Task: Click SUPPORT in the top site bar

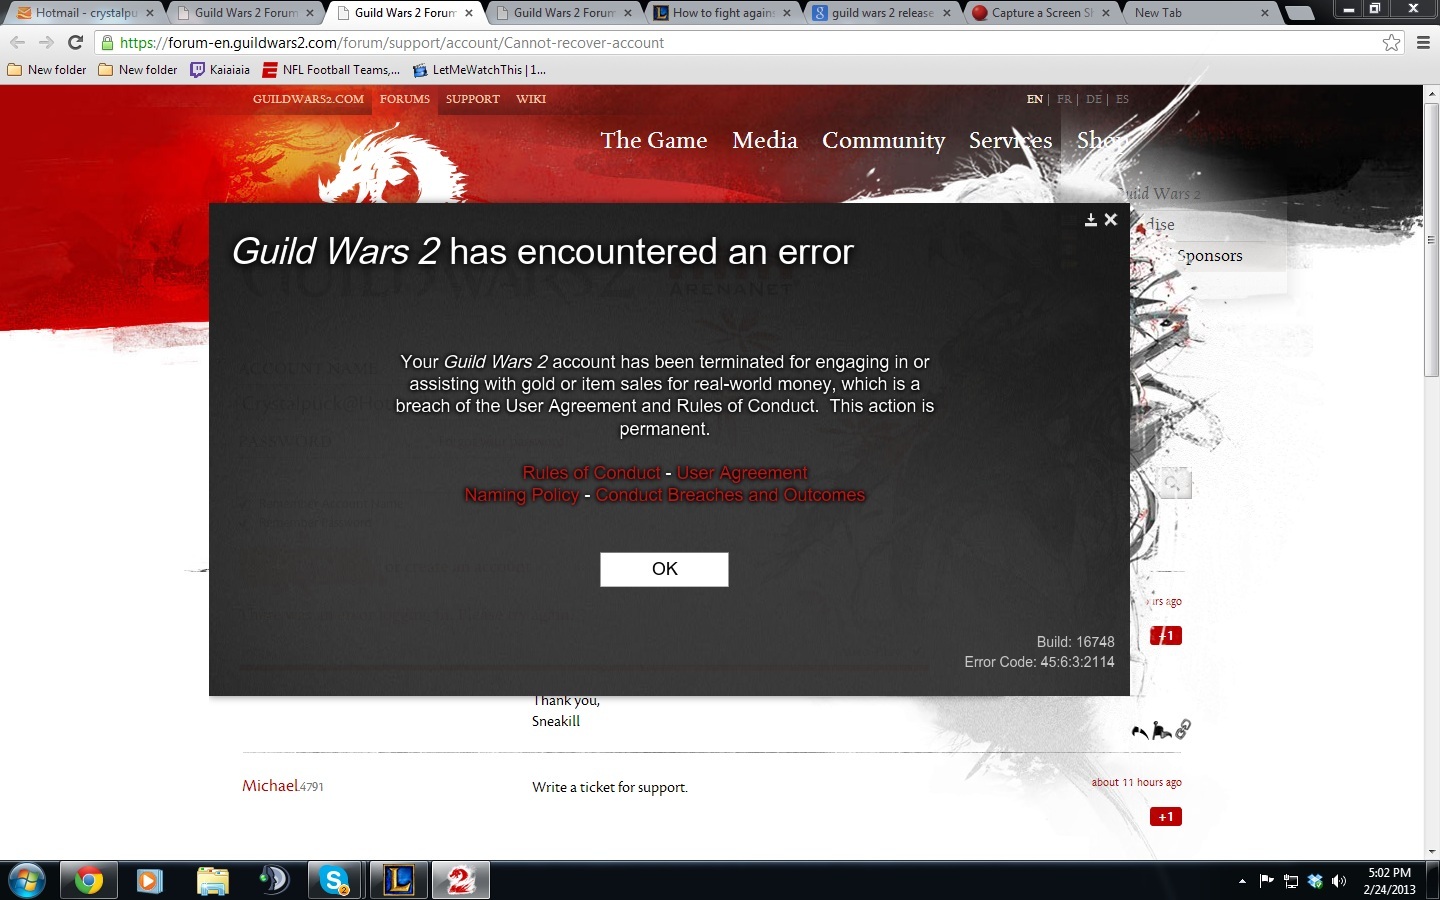Action: (473, 99)
